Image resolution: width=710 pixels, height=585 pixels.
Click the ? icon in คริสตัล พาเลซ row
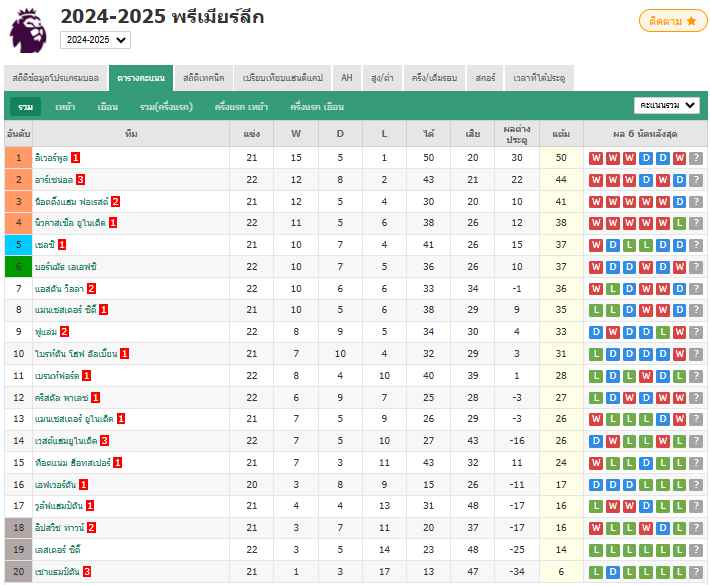(x=696, y=398)
